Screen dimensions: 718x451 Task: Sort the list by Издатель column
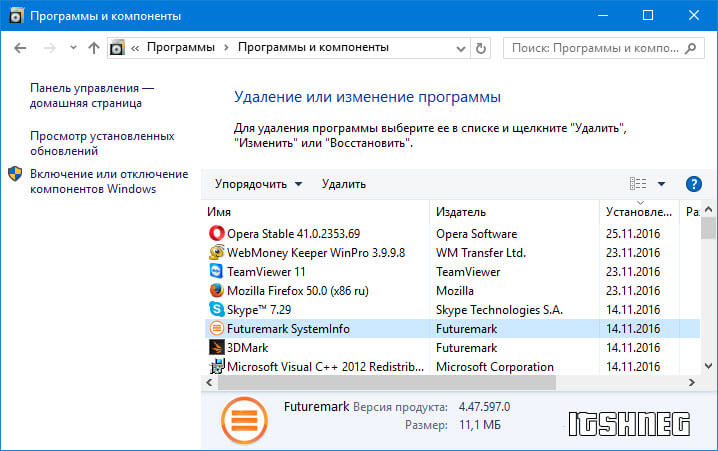click(461, 212)
